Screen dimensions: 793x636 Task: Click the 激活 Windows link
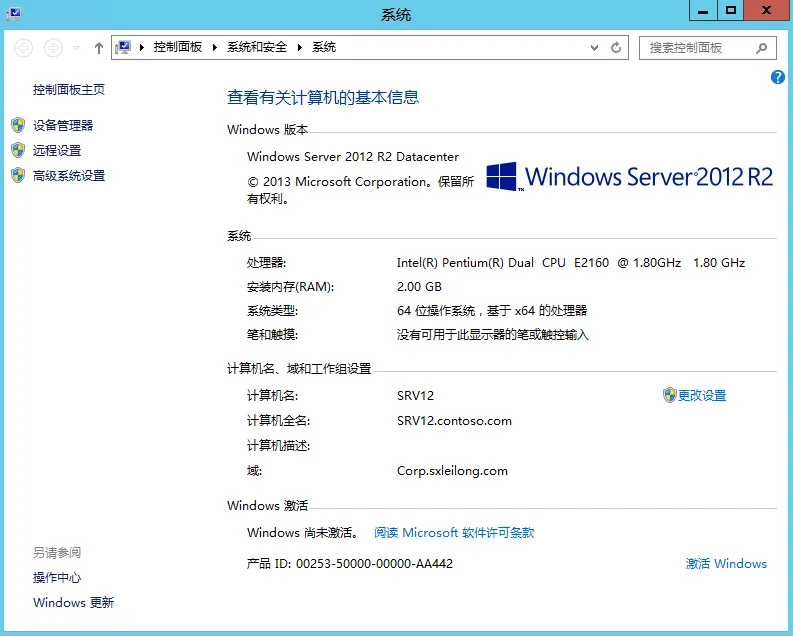[726, 563]
